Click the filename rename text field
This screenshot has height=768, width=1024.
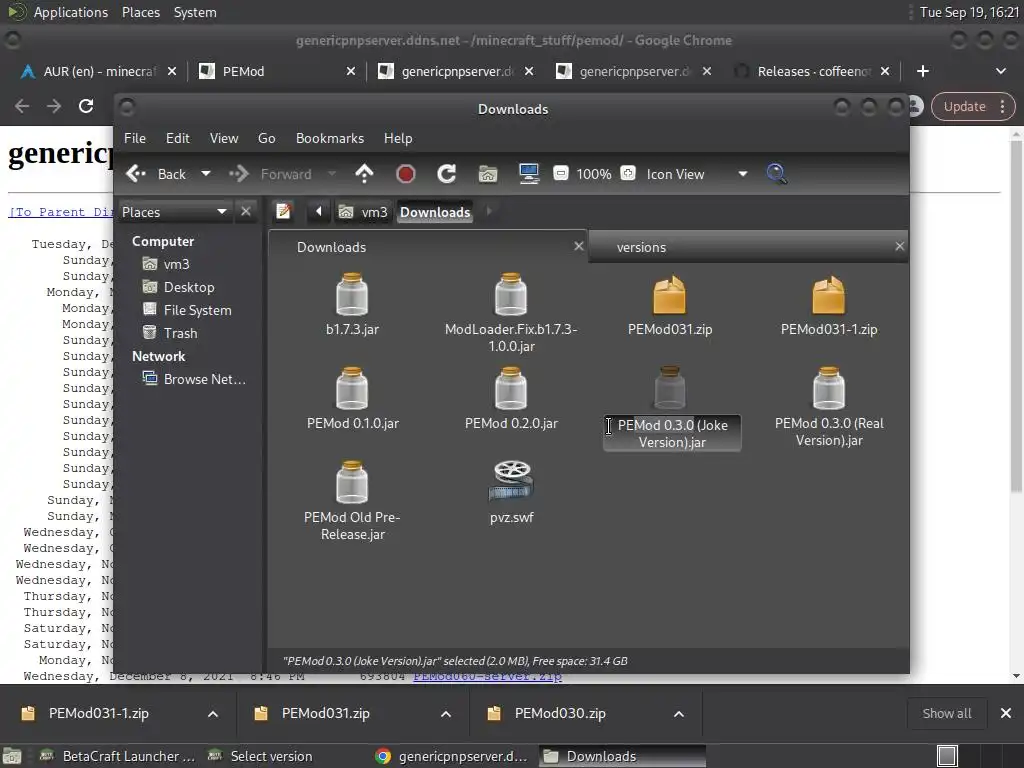point(672,434)
